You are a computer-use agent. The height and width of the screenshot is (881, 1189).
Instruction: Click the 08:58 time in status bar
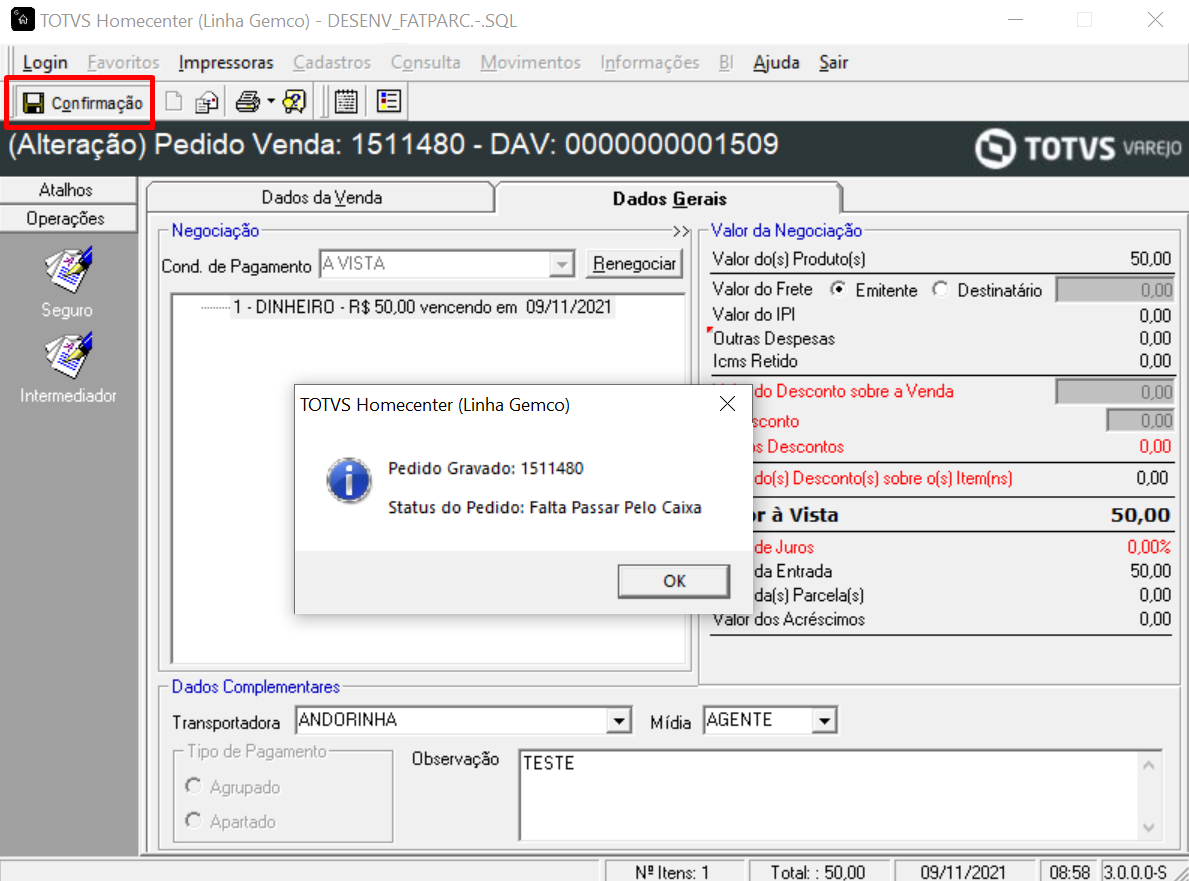pyautogui.click(x=1069, y=872)
